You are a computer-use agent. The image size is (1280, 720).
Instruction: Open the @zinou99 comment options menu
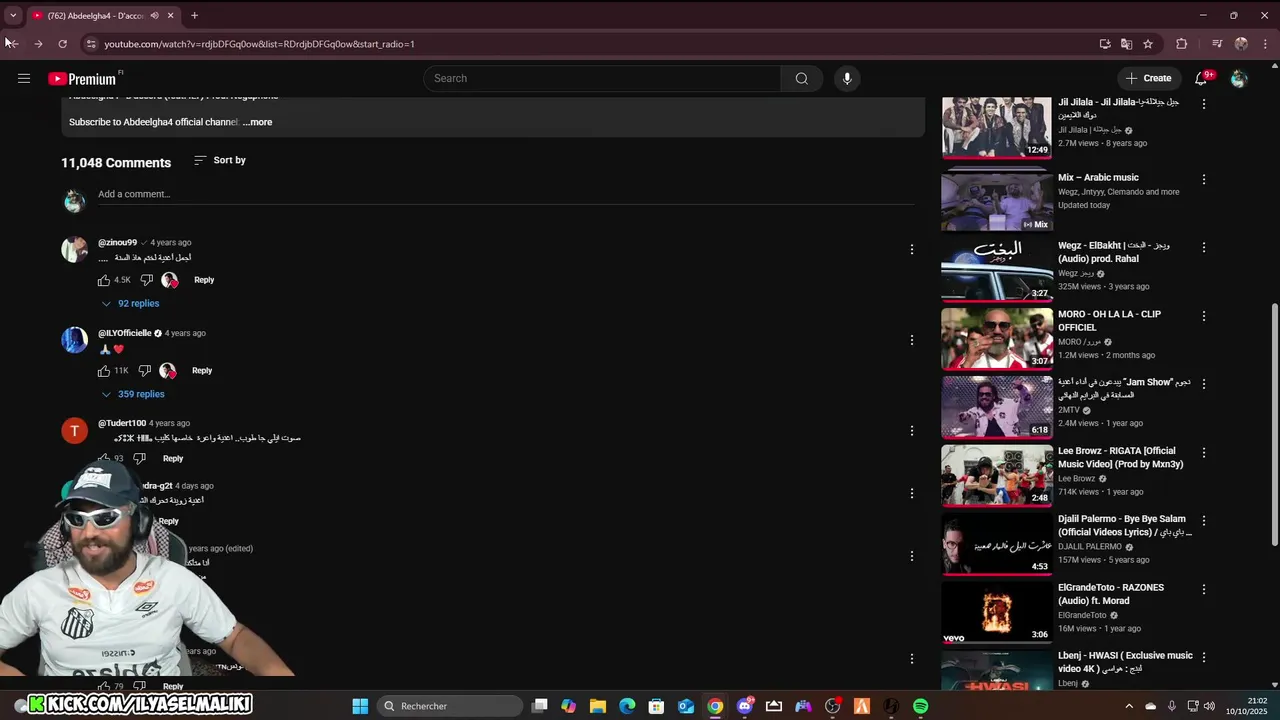(911, 249)
